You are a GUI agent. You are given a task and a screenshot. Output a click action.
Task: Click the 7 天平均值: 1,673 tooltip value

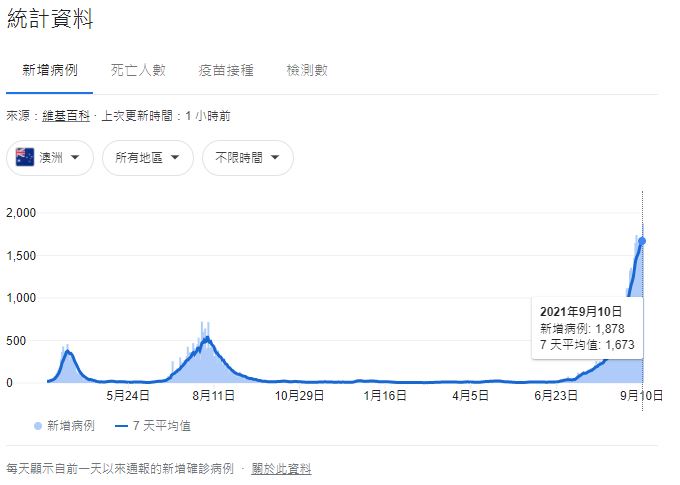[x=587, y=345]
